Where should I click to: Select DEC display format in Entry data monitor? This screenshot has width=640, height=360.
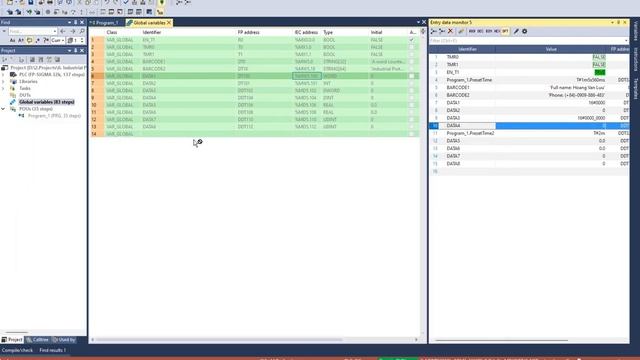click(x=480, y=31)
